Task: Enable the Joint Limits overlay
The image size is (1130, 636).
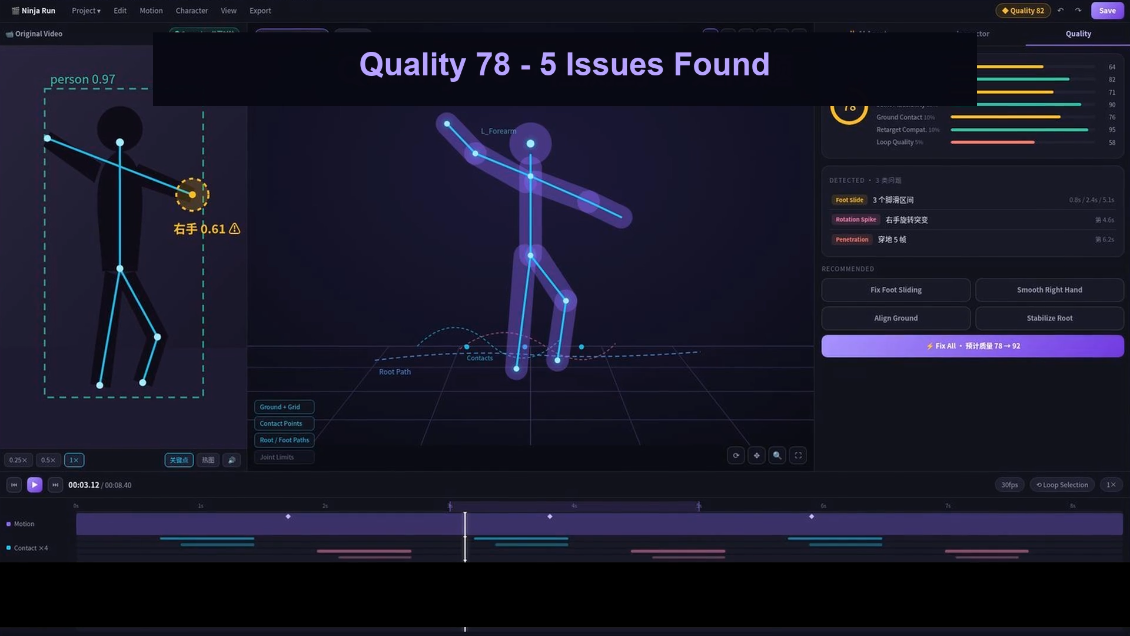Action: (x=284, y=457)
